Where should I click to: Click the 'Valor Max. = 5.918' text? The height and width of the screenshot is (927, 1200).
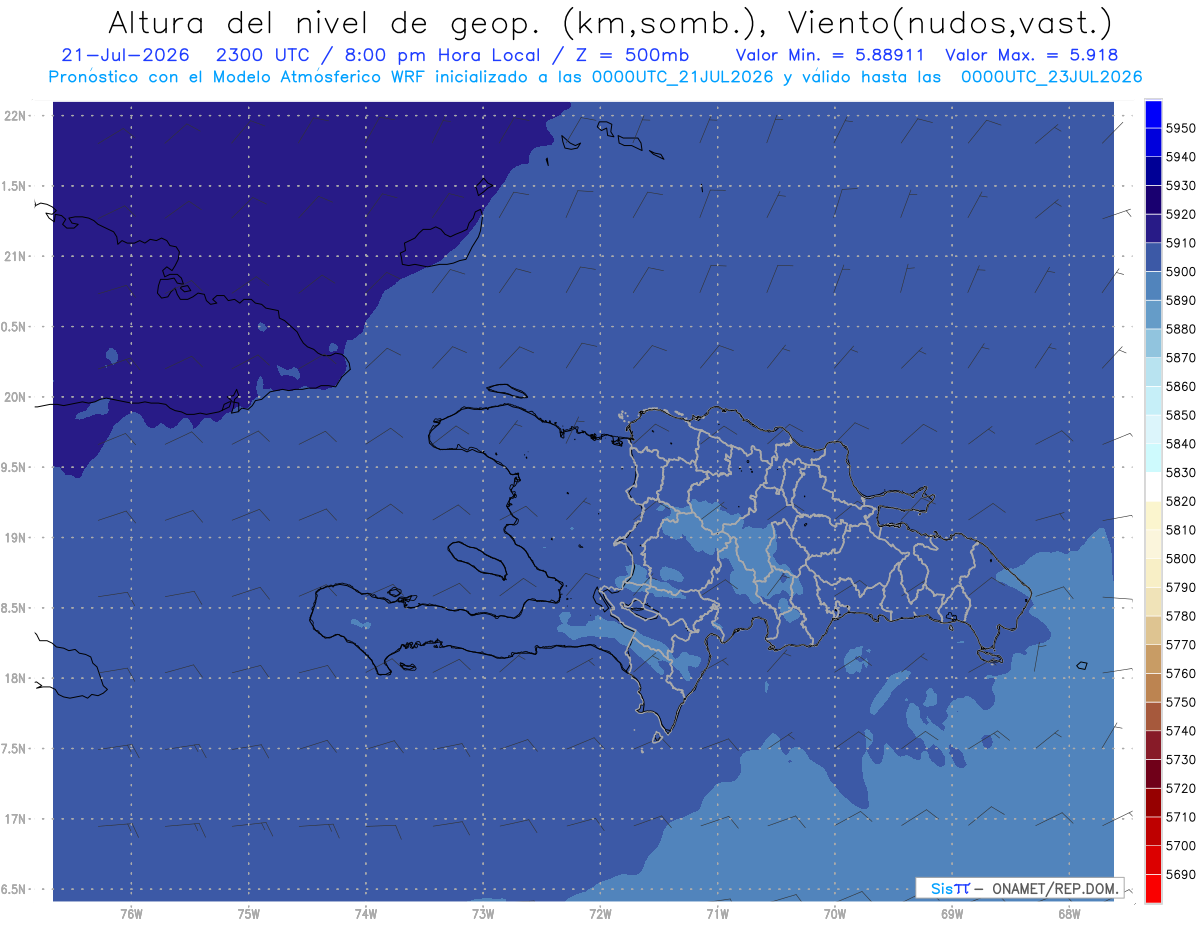[x=1031, y=55]
